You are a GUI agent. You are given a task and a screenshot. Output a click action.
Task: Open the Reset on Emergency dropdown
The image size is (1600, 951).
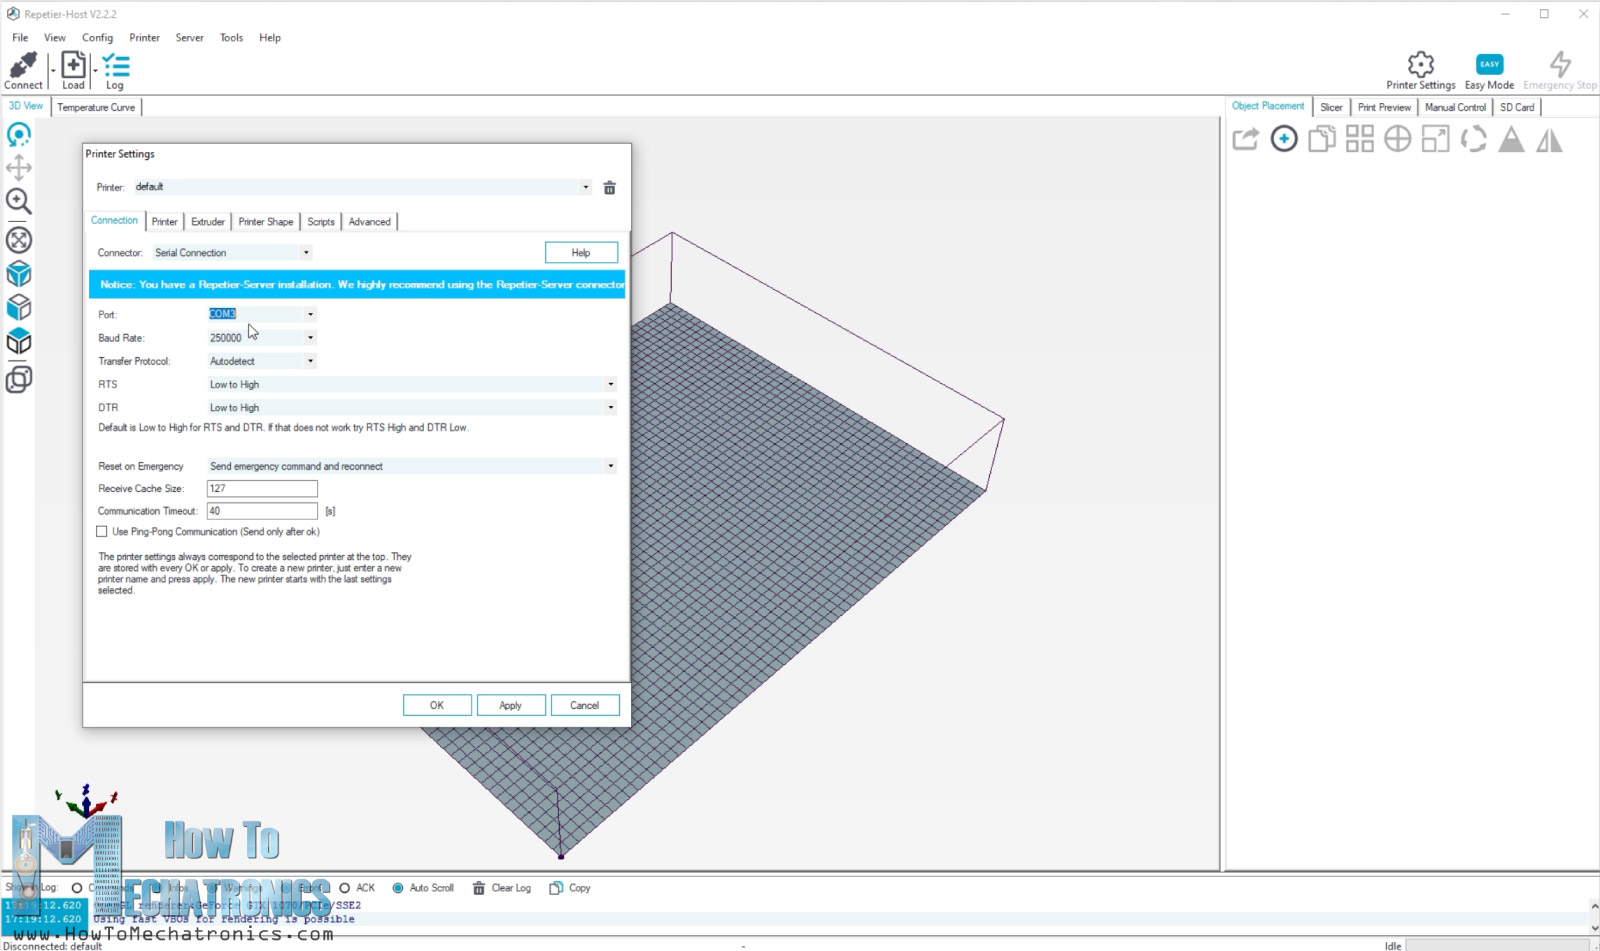tap(610, 466)
